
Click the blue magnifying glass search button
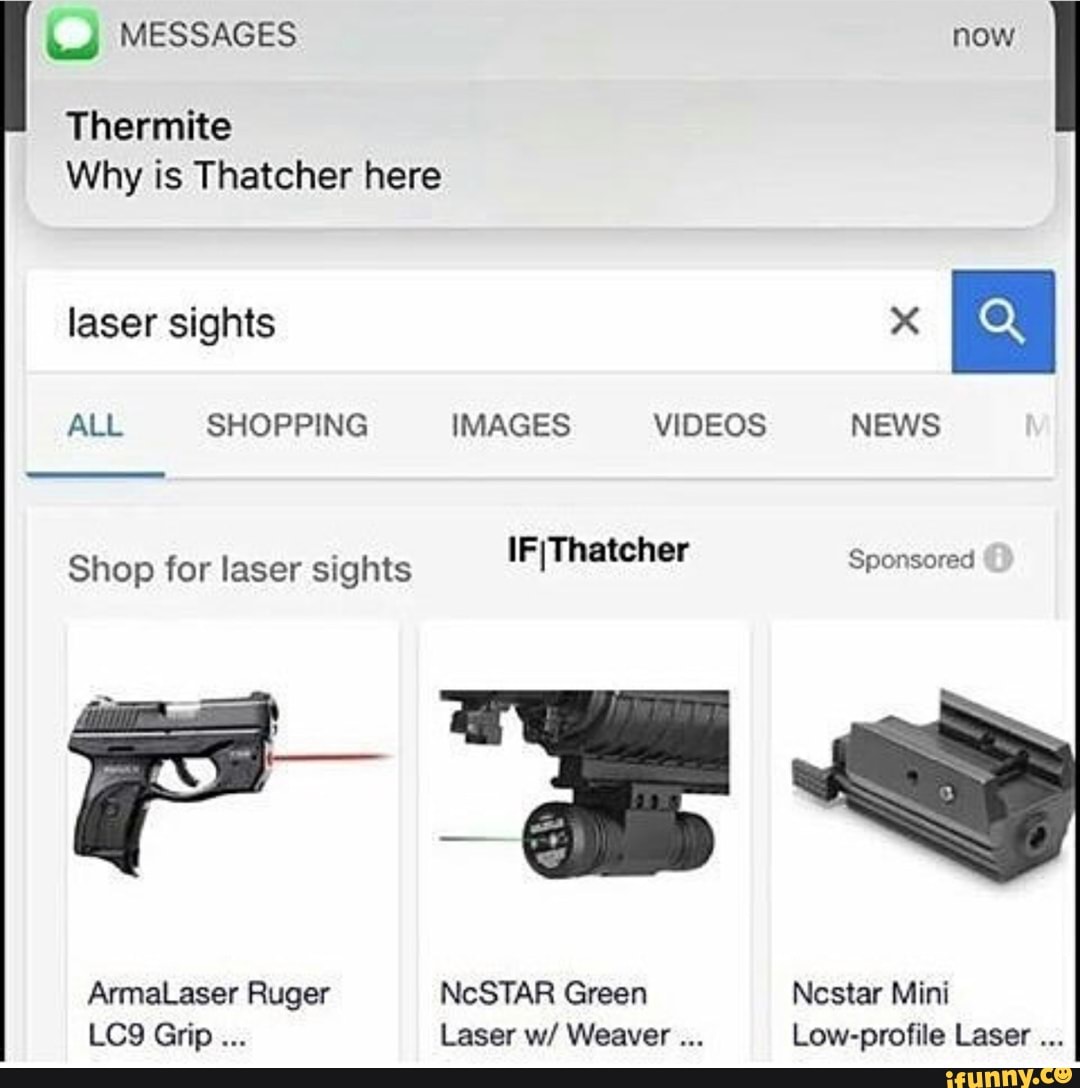click(x=1003, y=322)
